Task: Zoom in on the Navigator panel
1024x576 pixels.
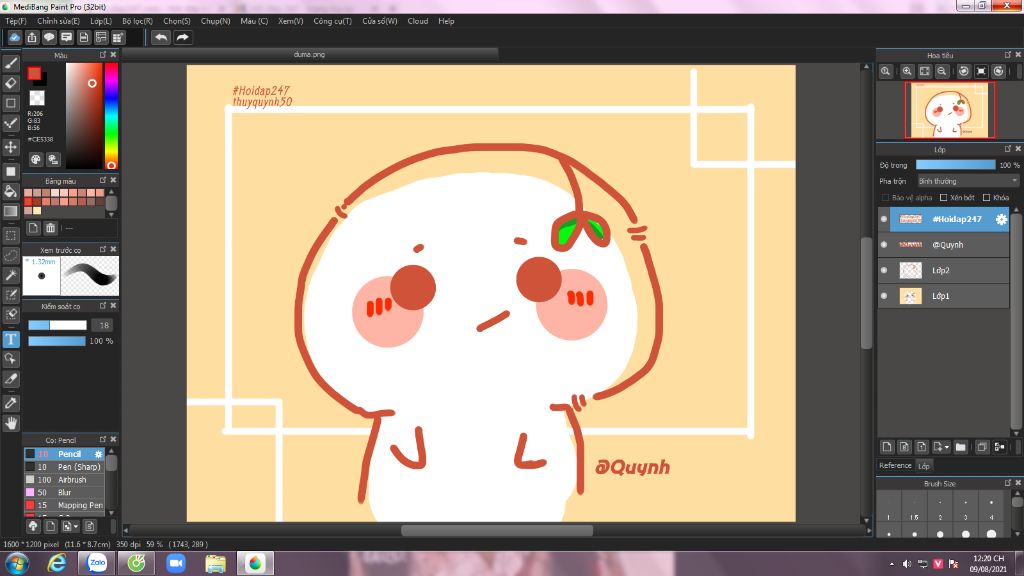Action: 907,71
